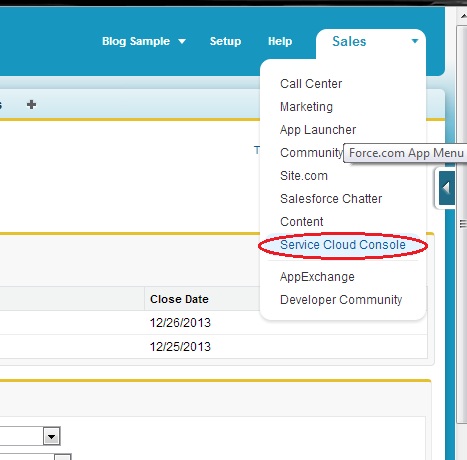Viewport: 467px width, 460px height.
Task: Select Site.com app
Action: pos(304,176)
